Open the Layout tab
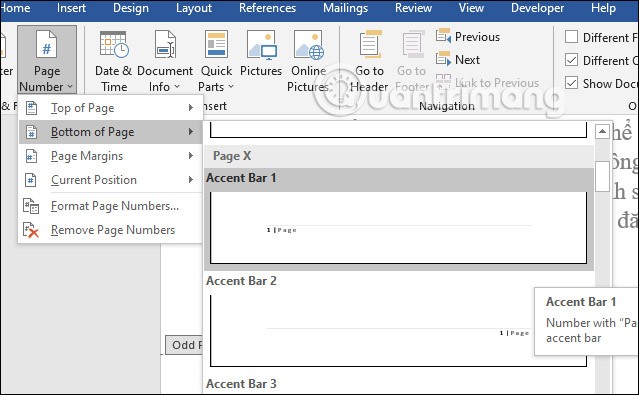Image resolution: width=639 pixels, height=395 pixels. point(194,8)
